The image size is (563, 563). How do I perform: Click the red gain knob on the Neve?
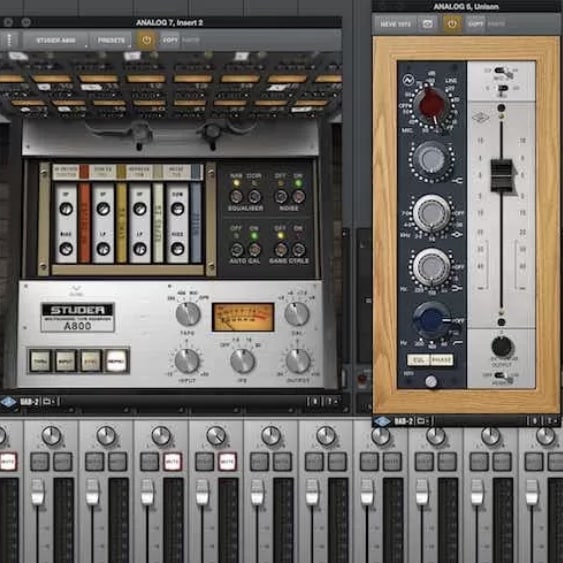coord(432,104)
